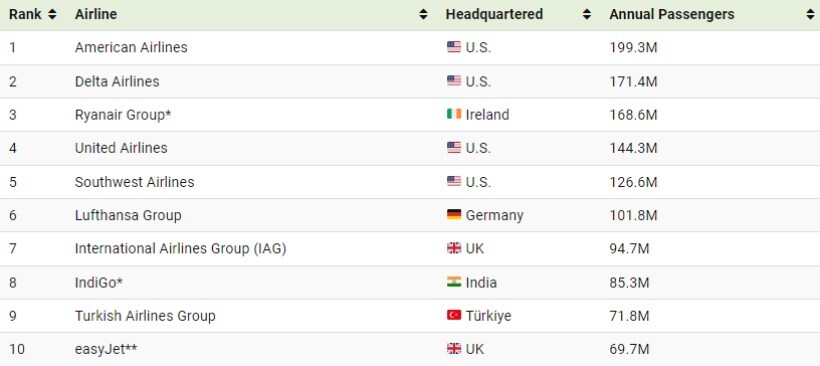Click the Turkish Airlines Group cell
Image resolution: width=820 pixels, height=366 pixels.
click(145, 316)
